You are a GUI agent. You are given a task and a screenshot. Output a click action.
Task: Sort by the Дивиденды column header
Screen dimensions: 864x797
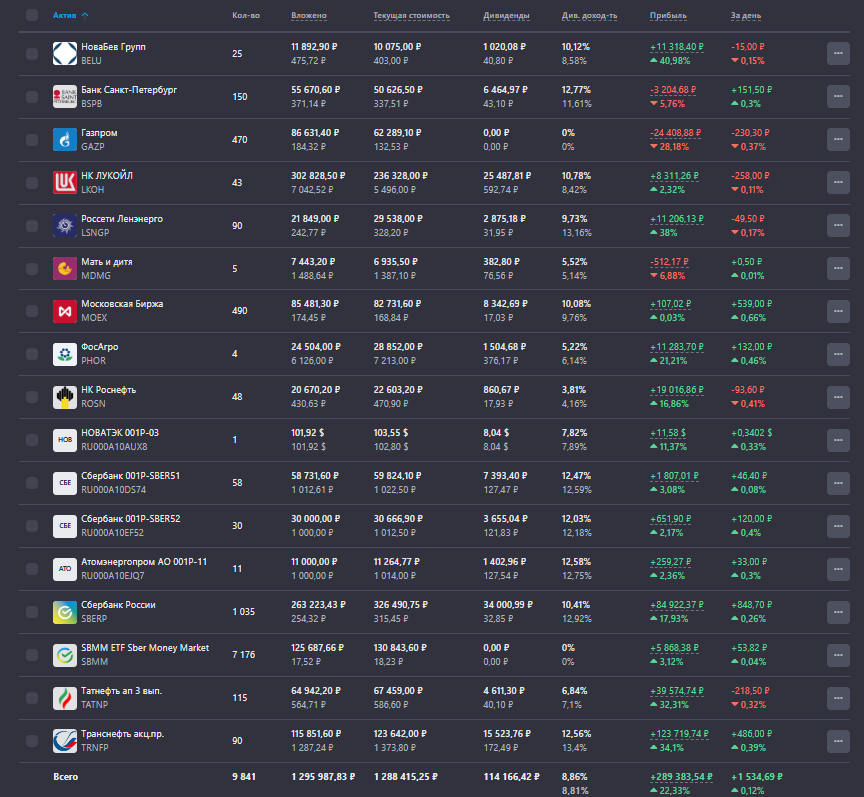pos(506,15)
